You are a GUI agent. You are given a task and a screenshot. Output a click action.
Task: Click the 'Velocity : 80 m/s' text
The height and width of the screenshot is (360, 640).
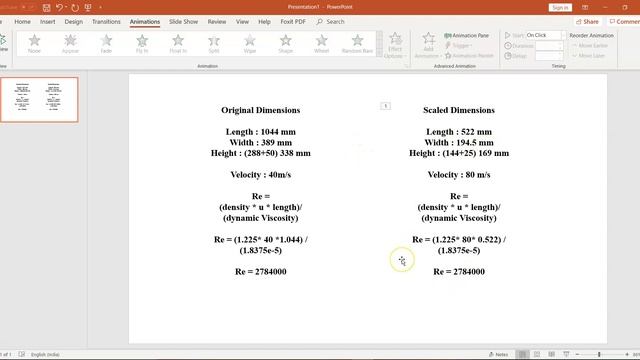coord(459,175)
